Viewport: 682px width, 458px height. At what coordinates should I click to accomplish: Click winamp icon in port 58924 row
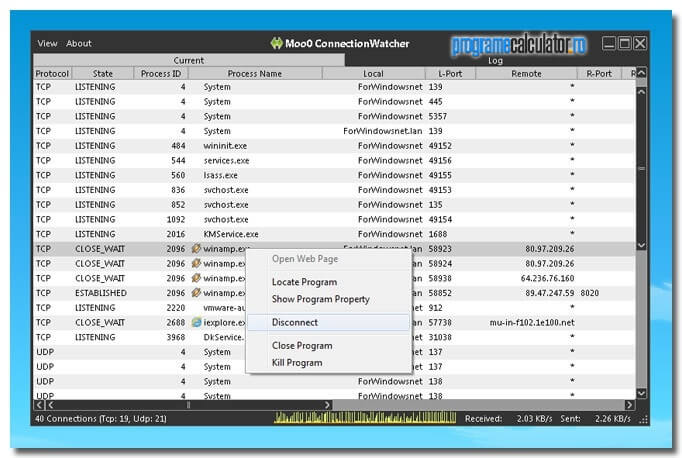click(x=196, y=263)
